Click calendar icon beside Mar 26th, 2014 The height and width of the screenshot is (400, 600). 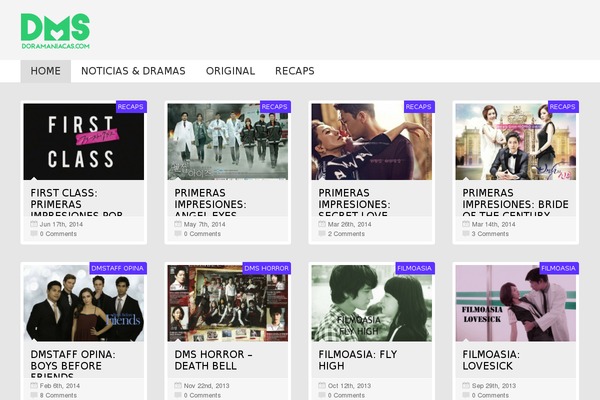click(322, 224)
